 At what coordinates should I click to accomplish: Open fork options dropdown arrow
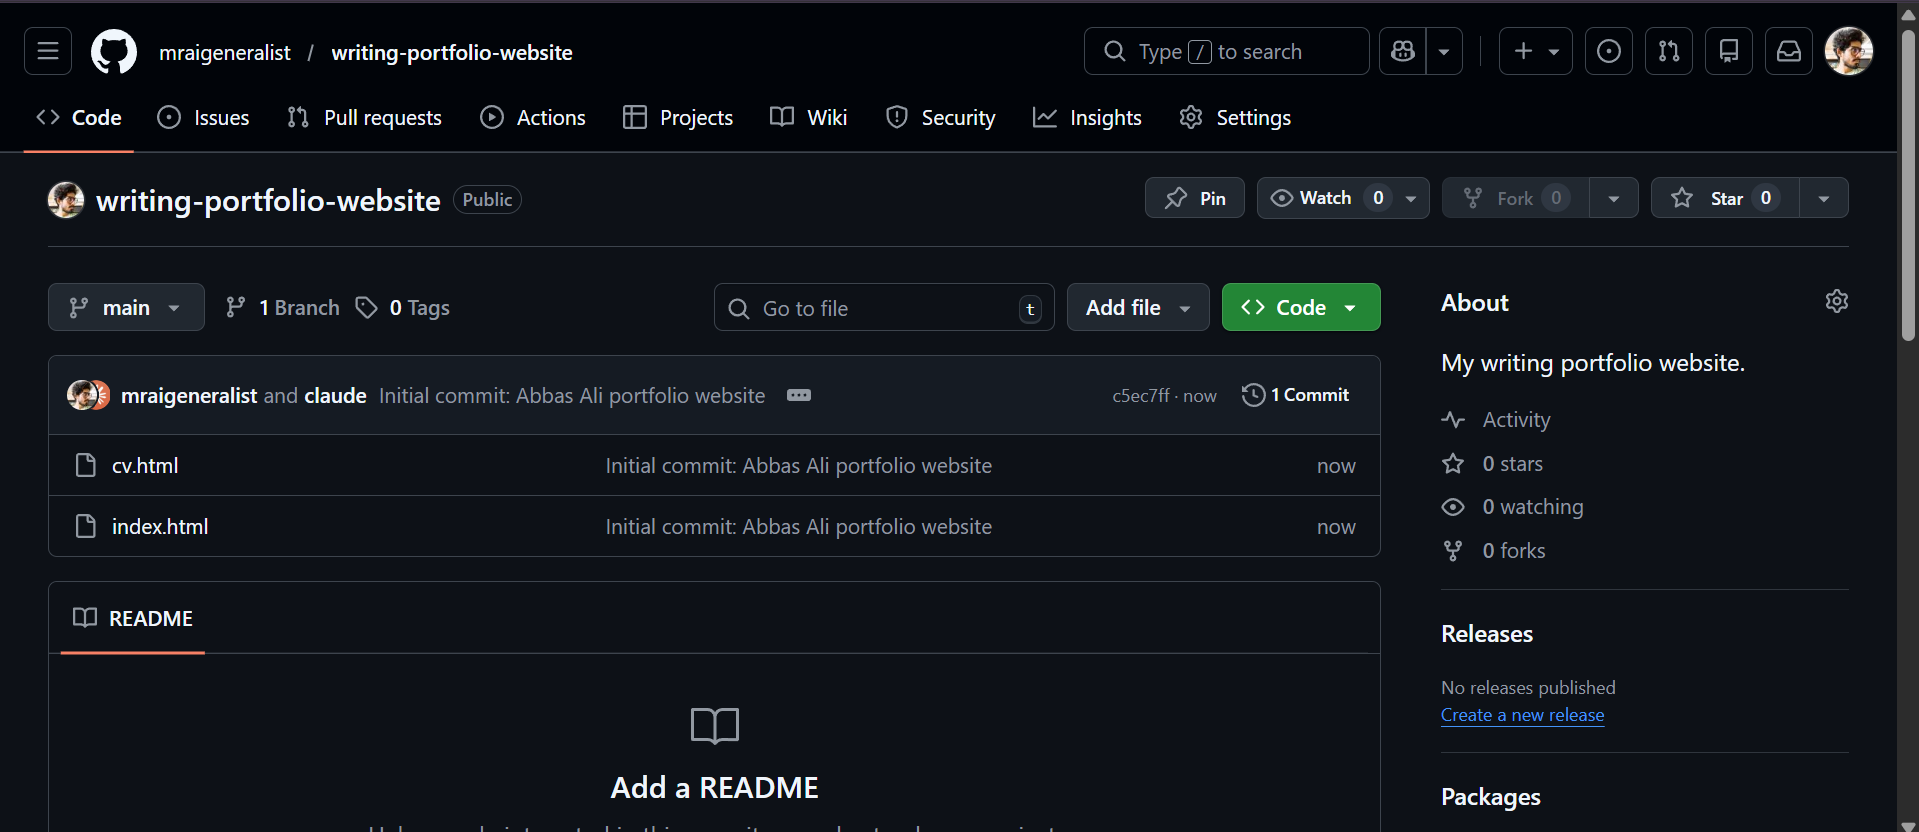coord(1614,198)
